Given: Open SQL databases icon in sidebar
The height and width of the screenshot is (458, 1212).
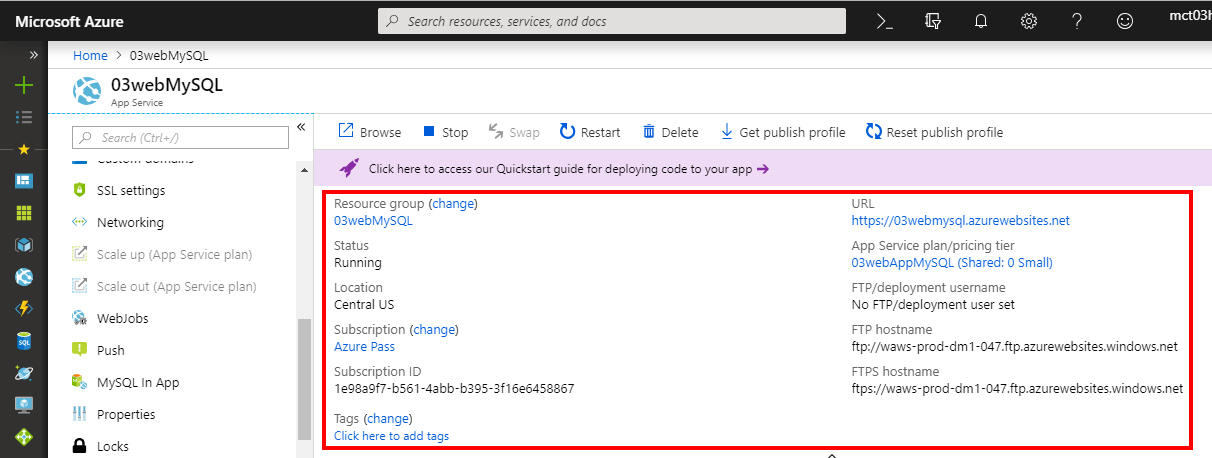Looking at the screenshot, I should (x=24, y=341).
